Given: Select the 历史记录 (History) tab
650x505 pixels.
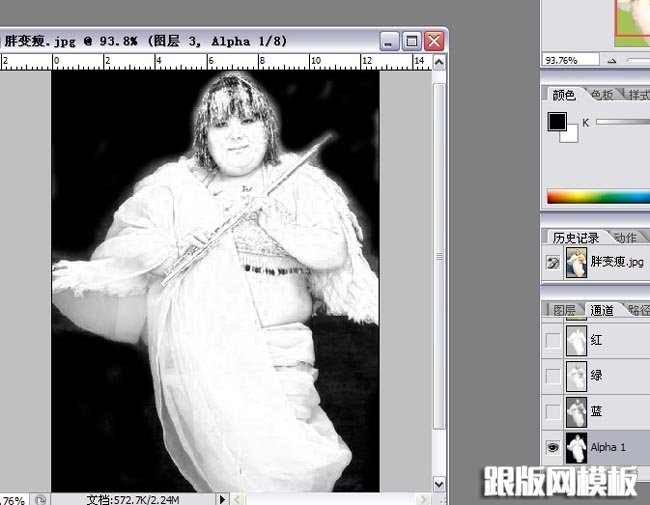Looking at the screenshot, I should (x=576, y=238).
